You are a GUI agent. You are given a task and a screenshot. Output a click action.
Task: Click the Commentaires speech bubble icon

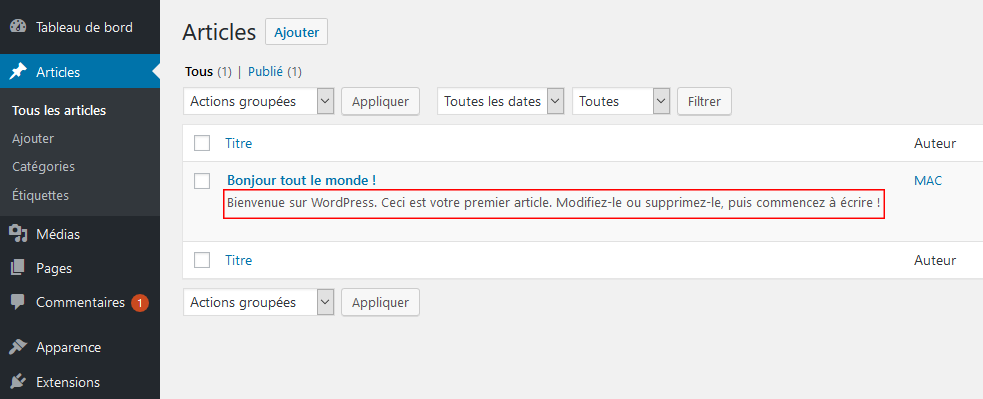[18, 302]
